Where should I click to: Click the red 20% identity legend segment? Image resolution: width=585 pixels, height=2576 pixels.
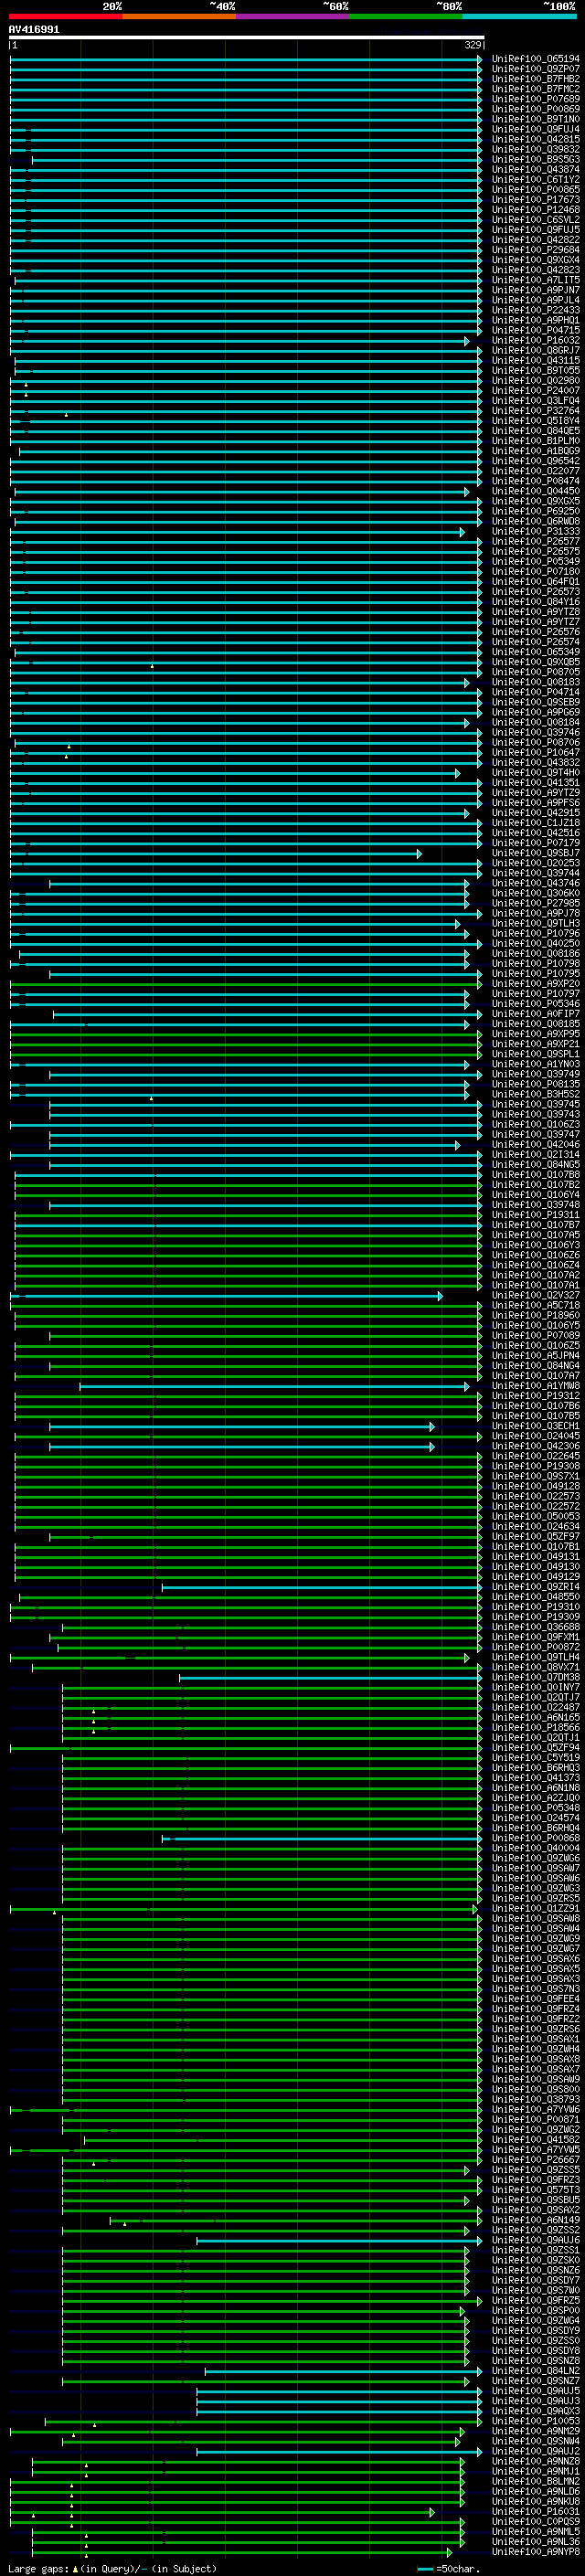pyautogui.click(x=65, y=16)
